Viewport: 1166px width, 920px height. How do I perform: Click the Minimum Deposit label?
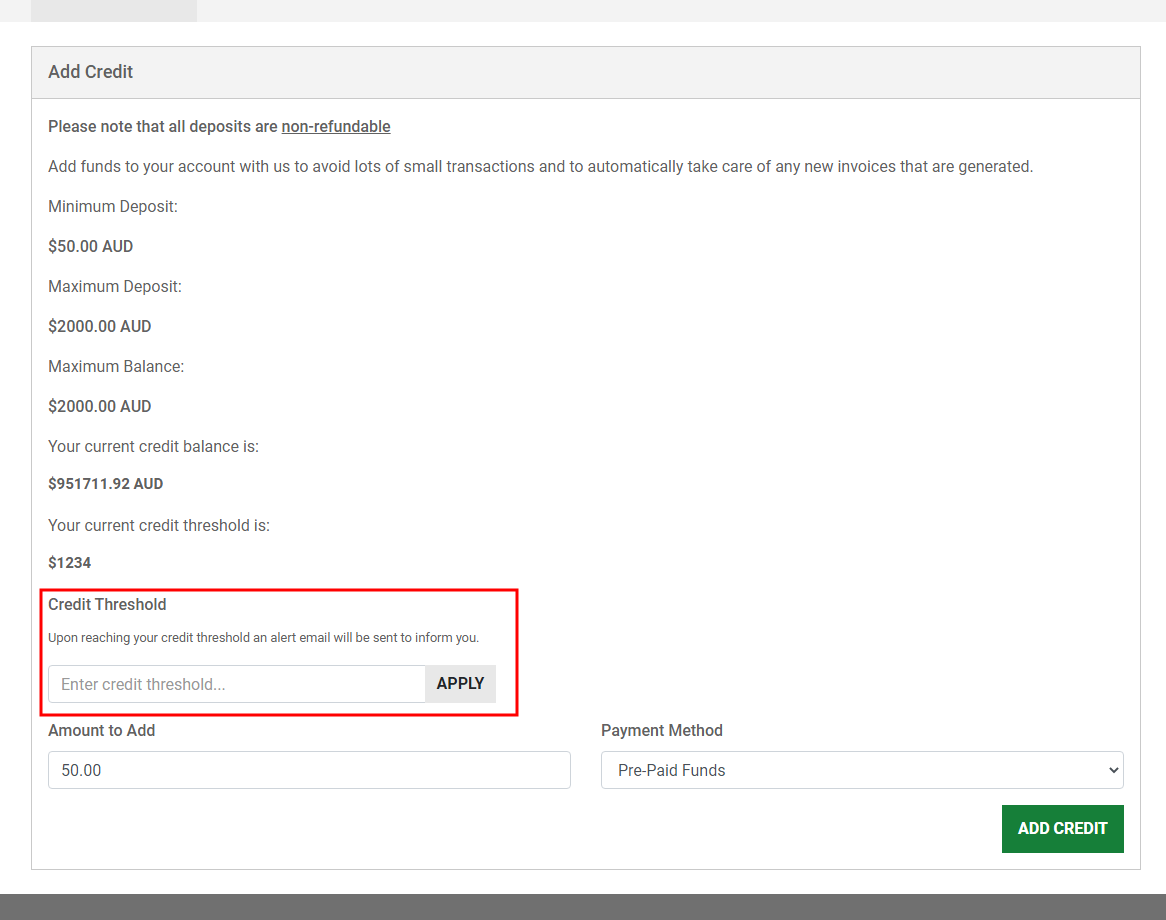point(112,207)
